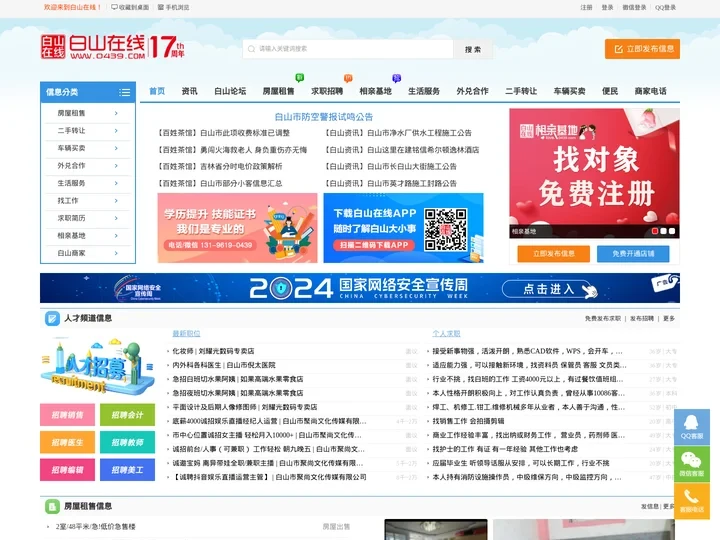
Task: Click the 招聘销售 pink button
Action: click(68, 415)
